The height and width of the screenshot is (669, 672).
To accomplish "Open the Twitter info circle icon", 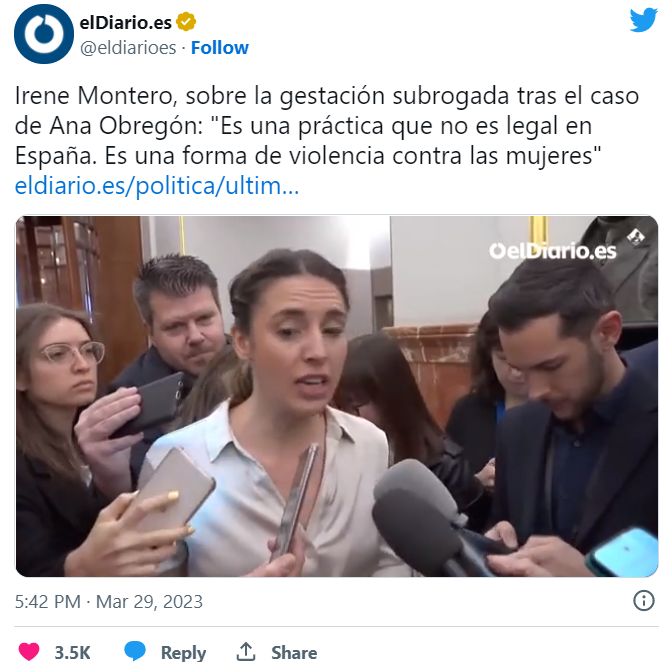I will (643, 600).
